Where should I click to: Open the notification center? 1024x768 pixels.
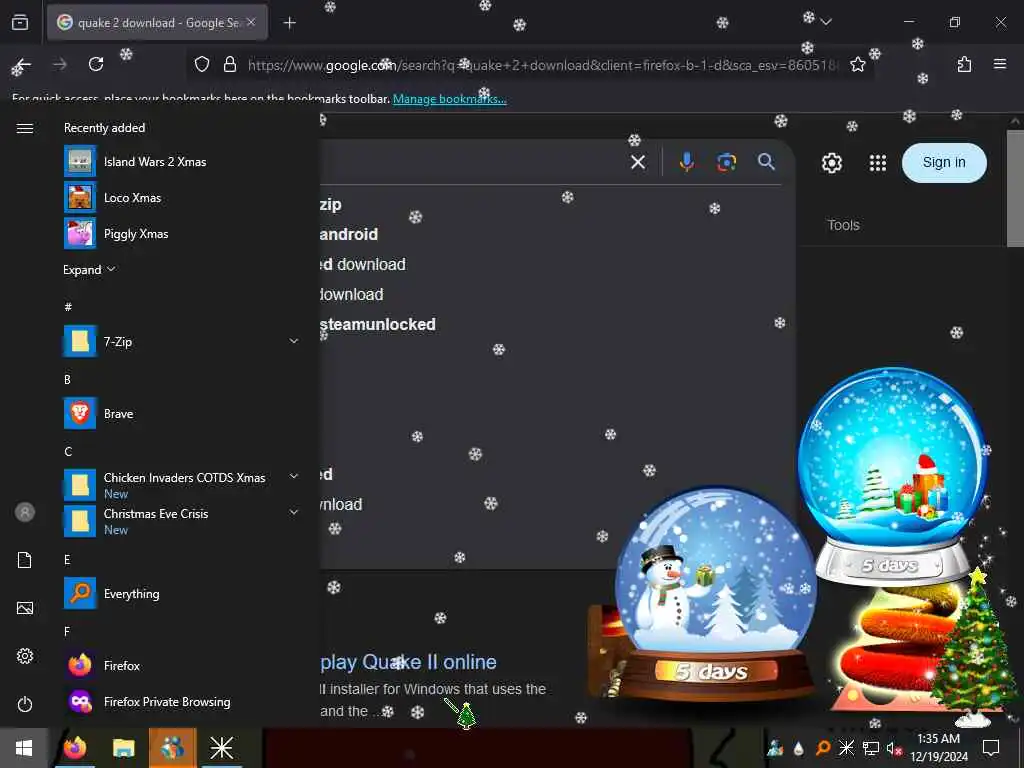(991, 748)
